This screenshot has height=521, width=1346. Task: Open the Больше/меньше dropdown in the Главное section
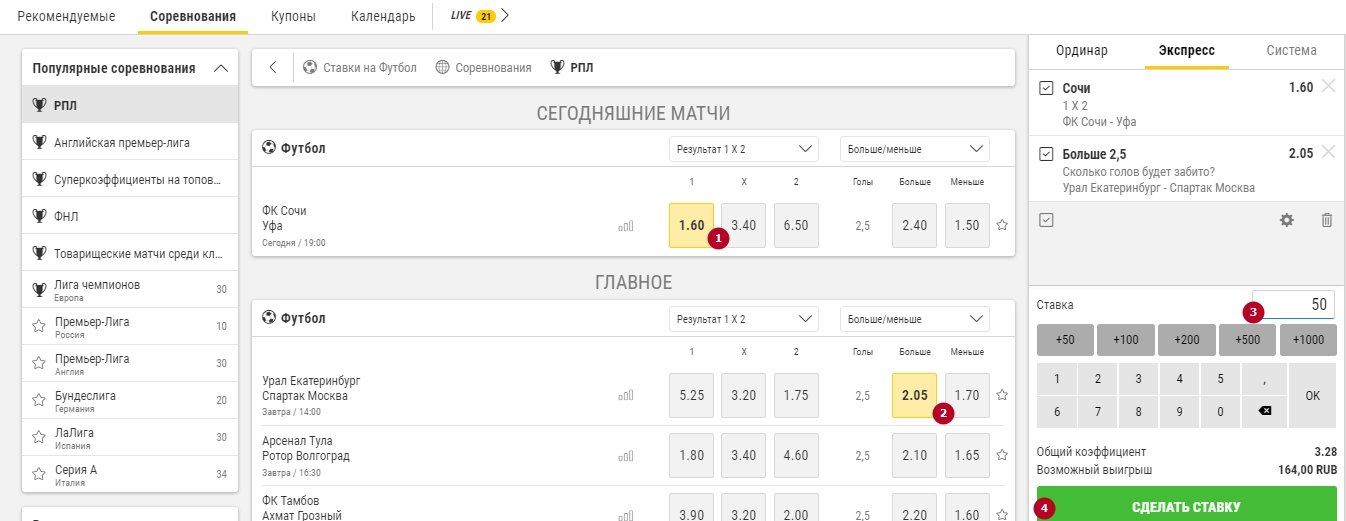pyautogui.click(x=914, y=319)
